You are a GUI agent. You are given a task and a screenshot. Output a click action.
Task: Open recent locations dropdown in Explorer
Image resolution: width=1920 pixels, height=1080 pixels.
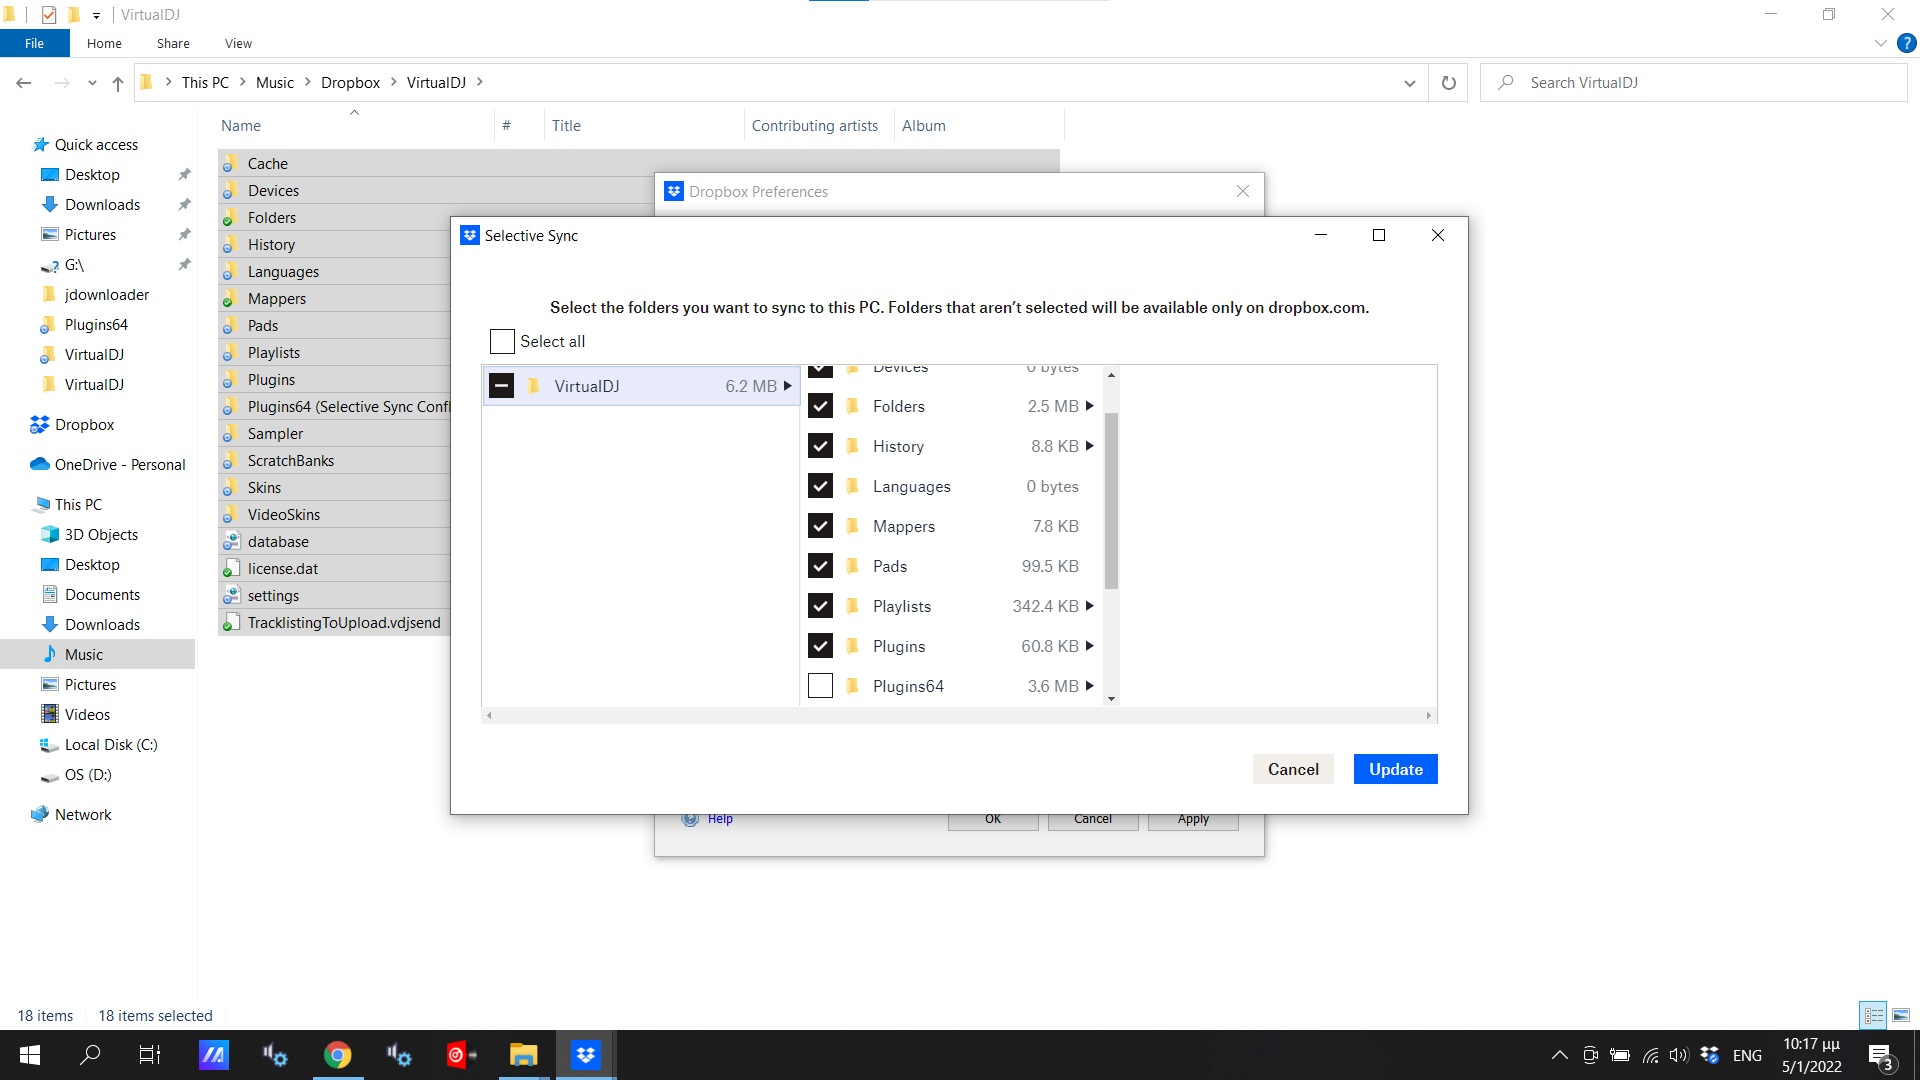coord(92,83)
